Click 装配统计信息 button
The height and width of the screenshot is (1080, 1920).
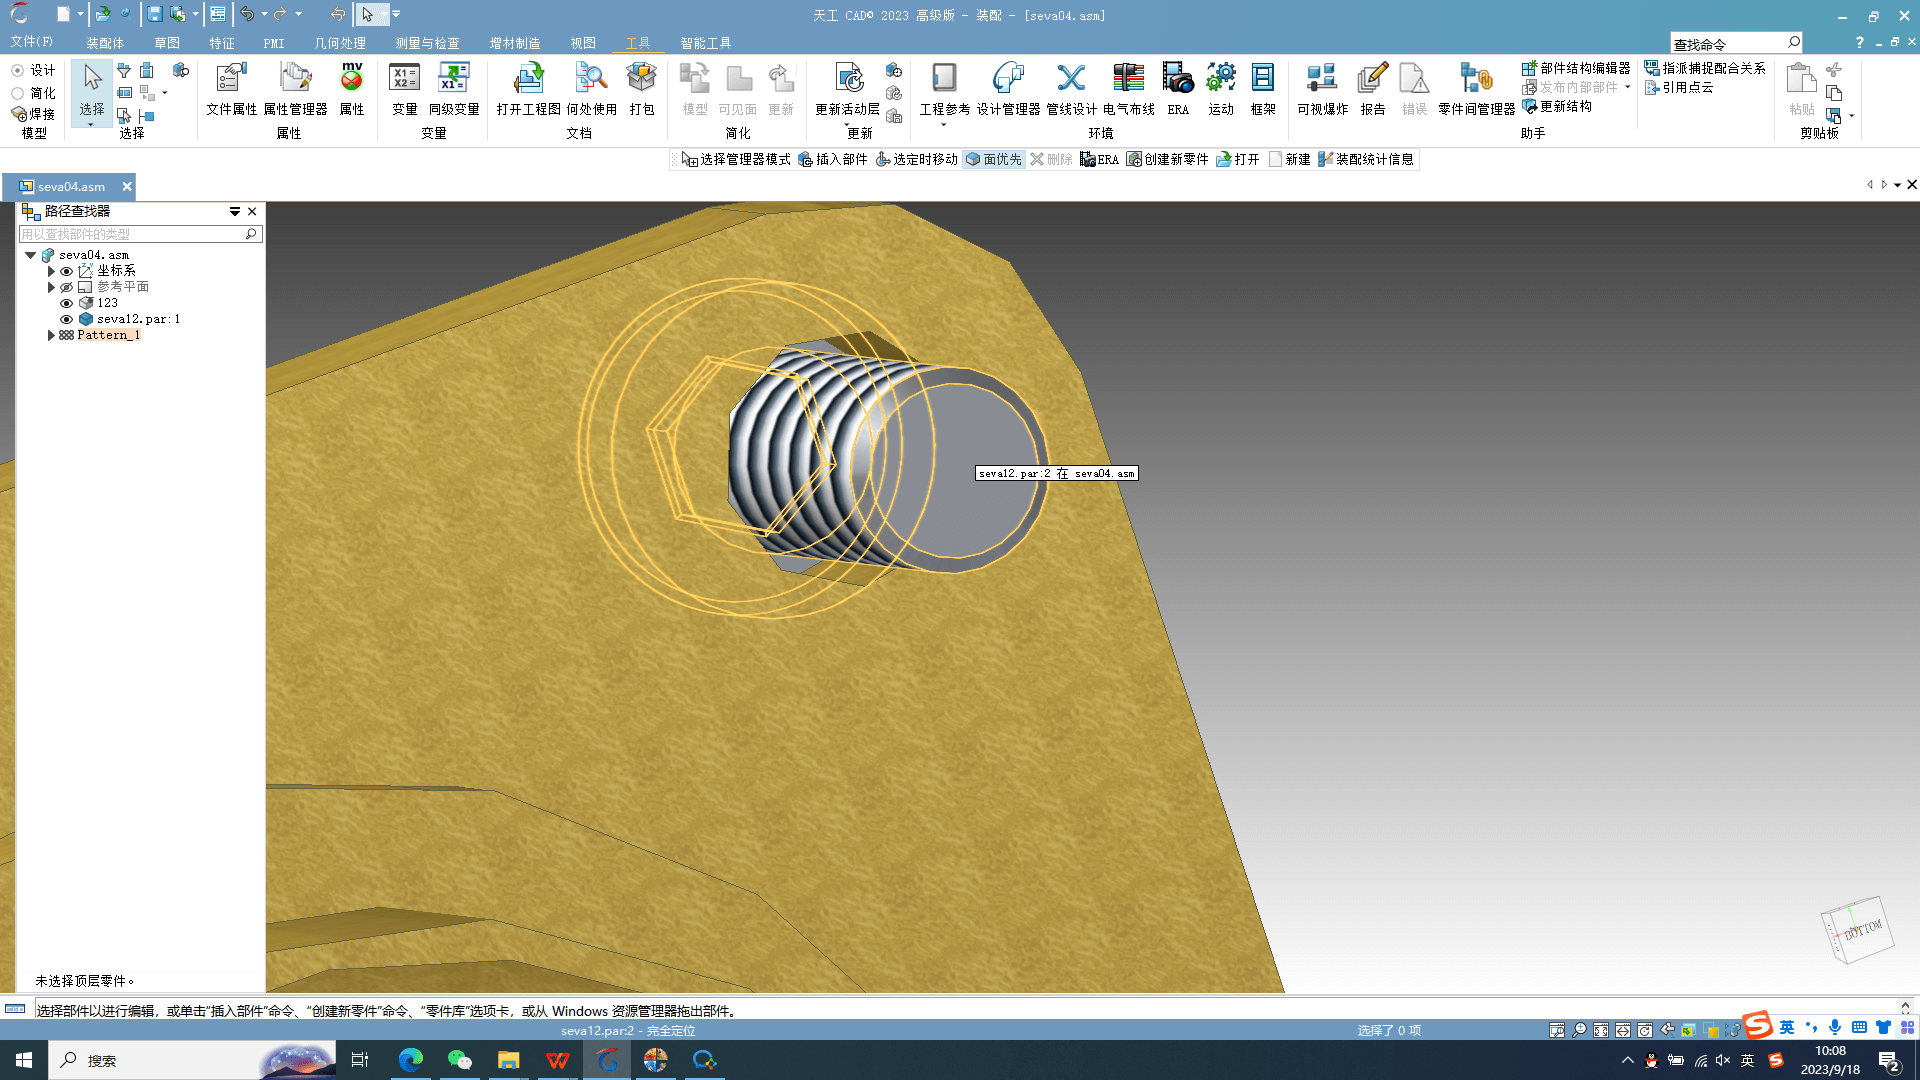[x=1366, y=159]
